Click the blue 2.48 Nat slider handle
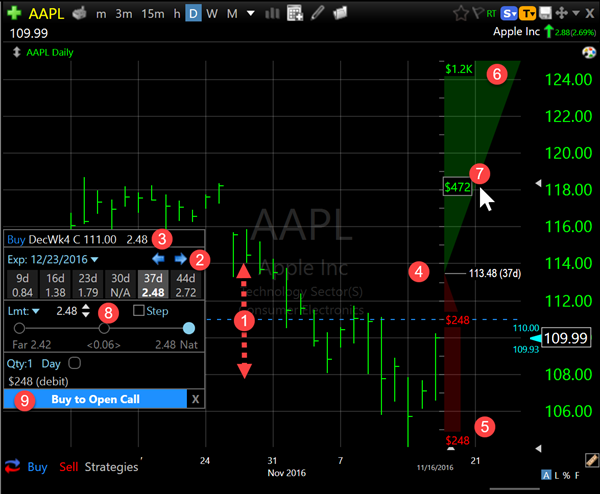The width and height of the screenshot is (600, 494). pos(189,328)
